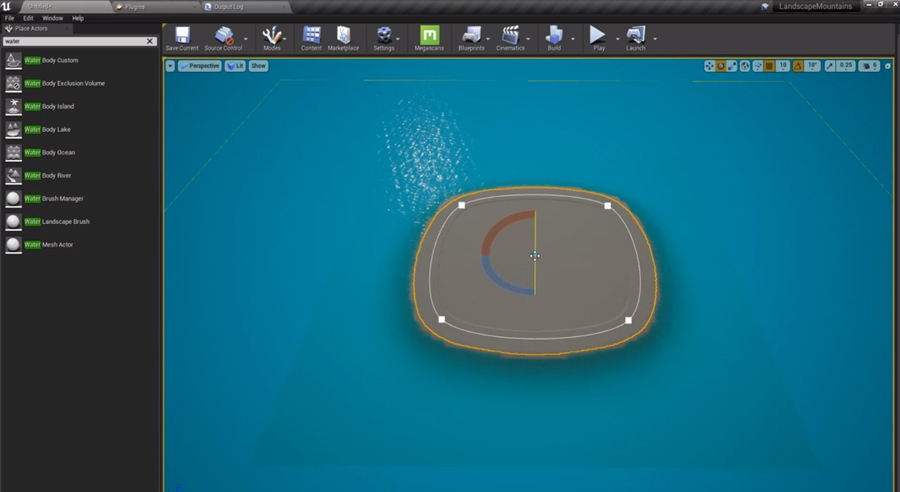Open the Content browser icon
Screen dimensions: 900x492
click(311, 38)
